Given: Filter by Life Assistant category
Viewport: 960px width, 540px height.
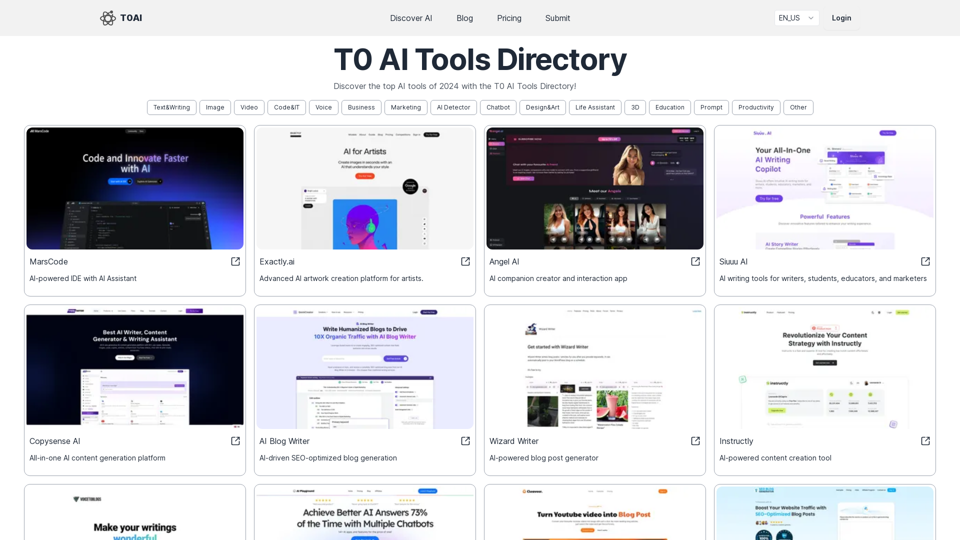Looking at the screenshot, I should [595, 107].
